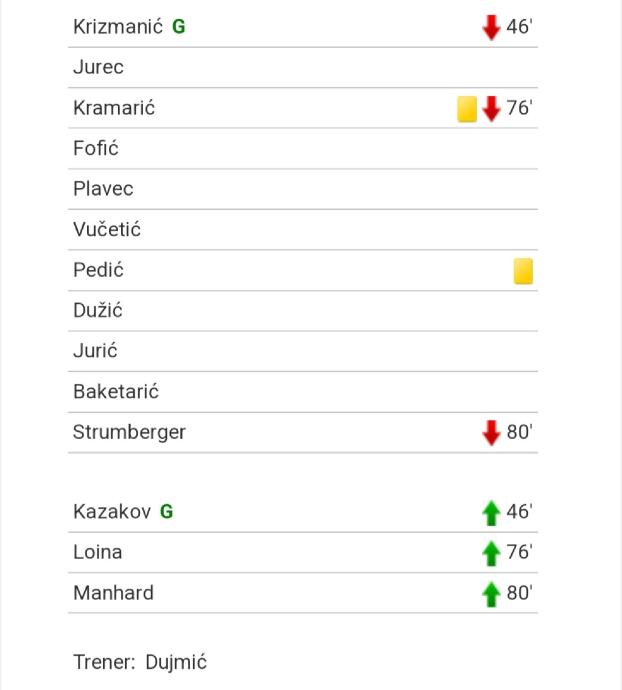
Task: Select Dužić in the lineup
Action: click(x=98, y=311)
